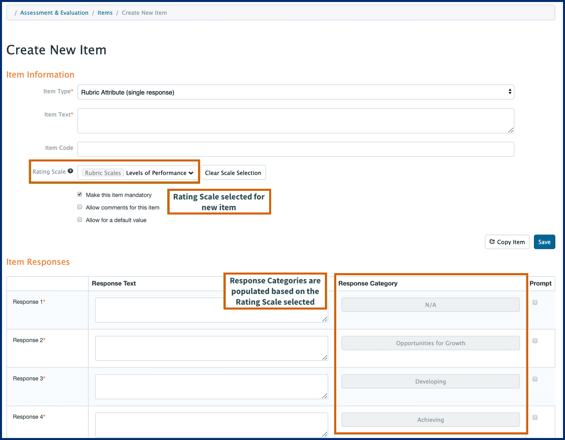
Task: Click the Response 2 text box
Action: [x=211, y=348]
